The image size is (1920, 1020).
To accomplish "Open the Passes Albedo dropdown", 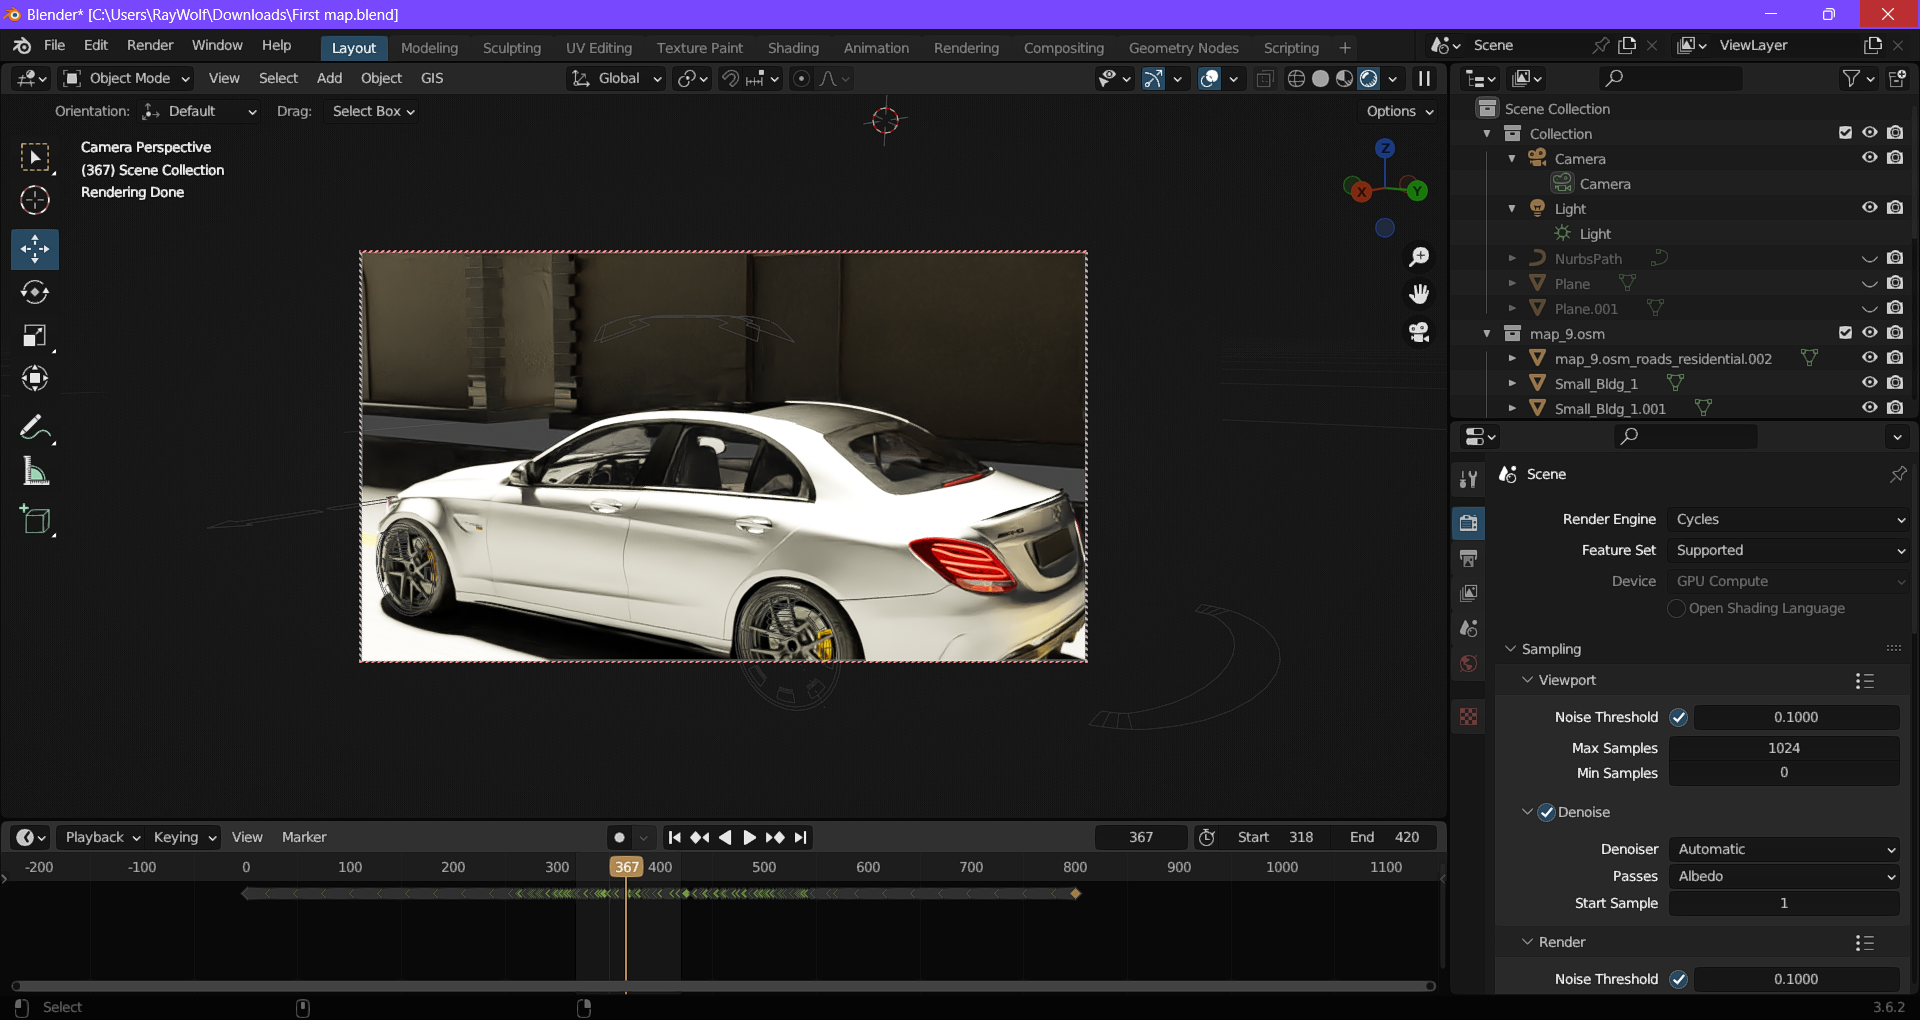I will tap(1785, 876).
